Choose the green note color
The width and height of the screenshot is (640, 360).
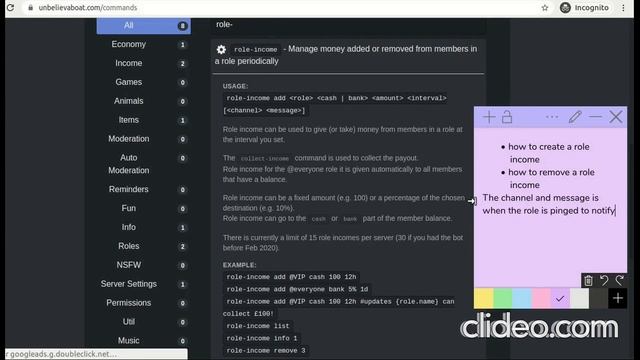coord(503,298)
